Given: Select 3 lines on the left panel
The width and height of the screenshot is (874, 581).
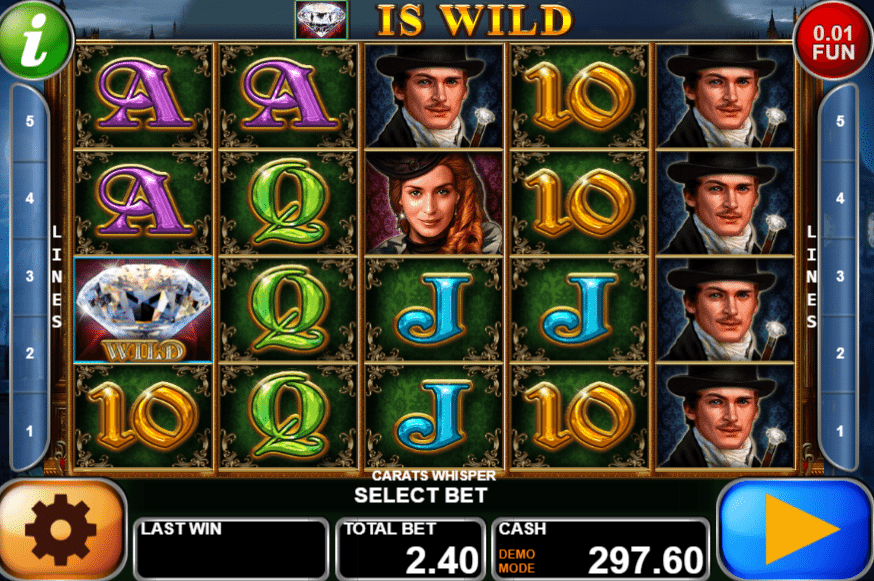Looking at the screenshot, I should (30, 276).
